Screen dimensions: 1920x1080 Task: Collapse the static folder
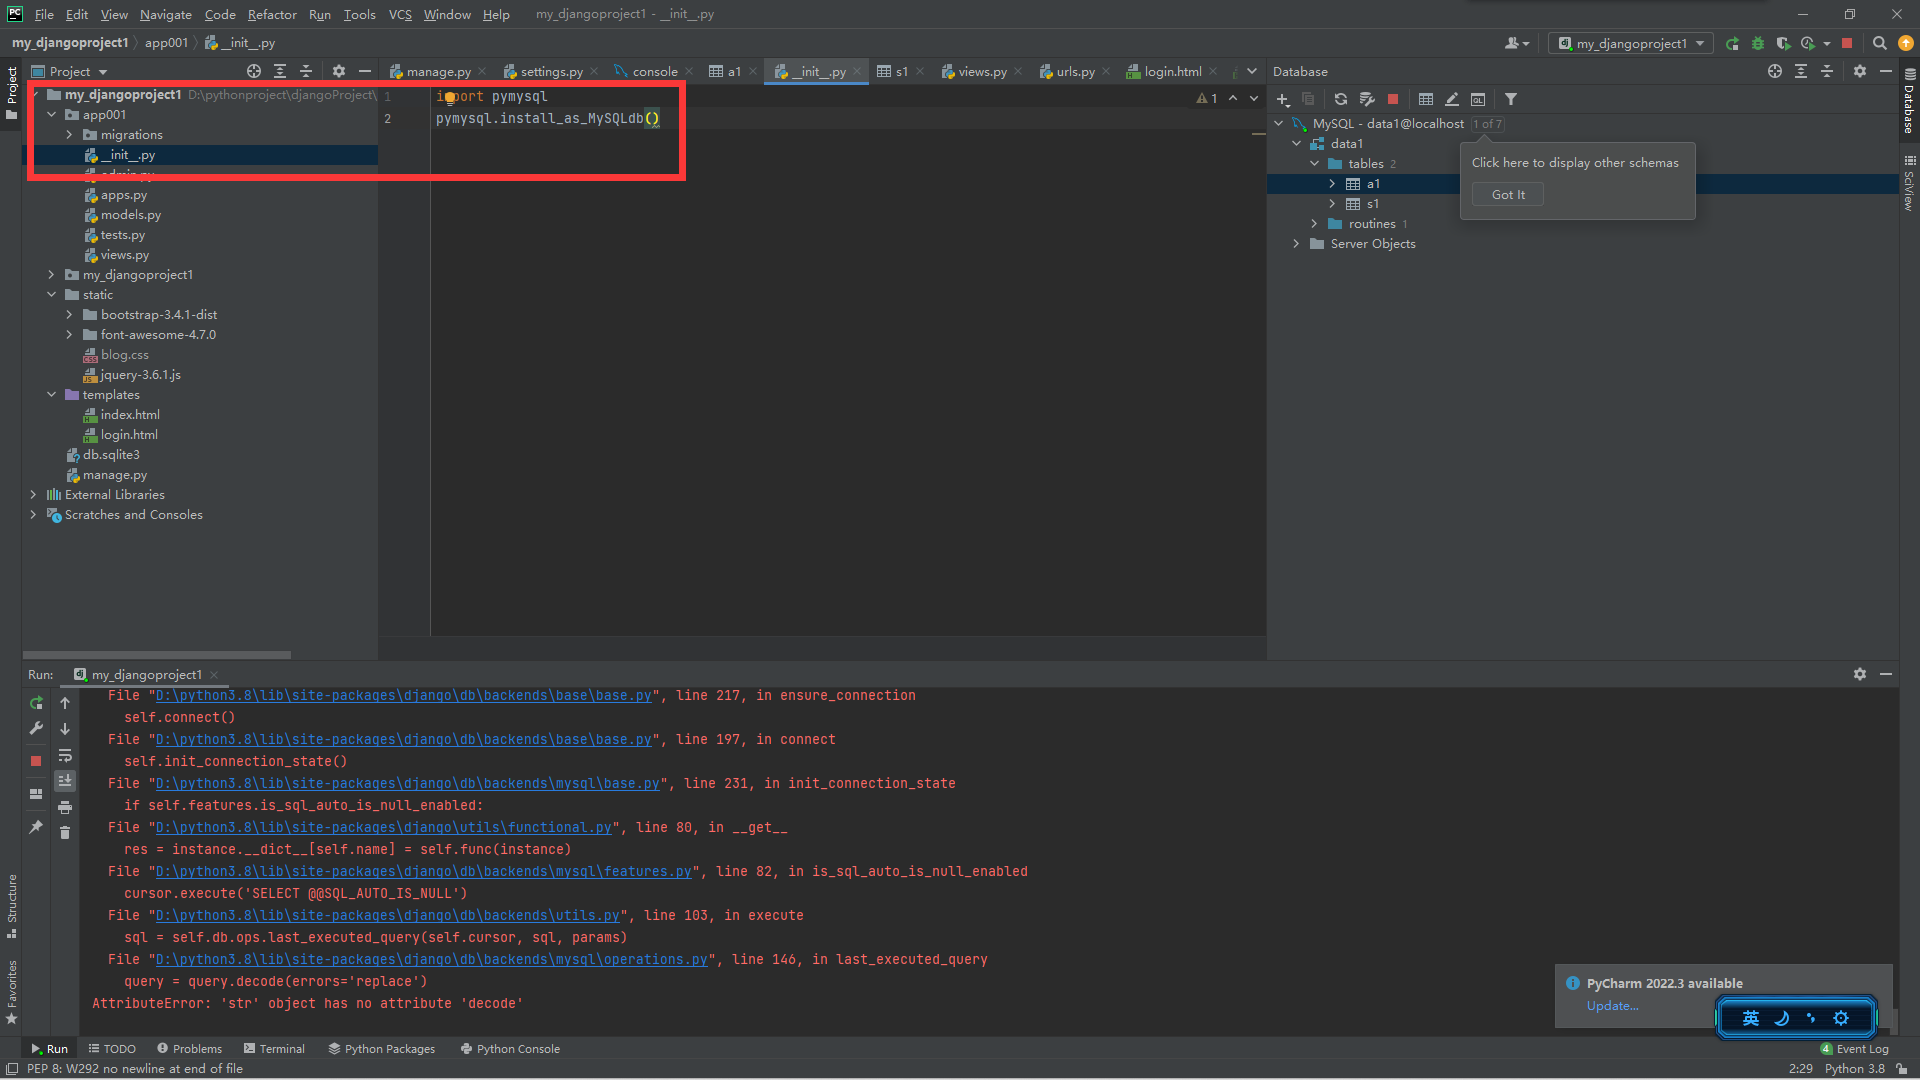[x=52, y=295]
